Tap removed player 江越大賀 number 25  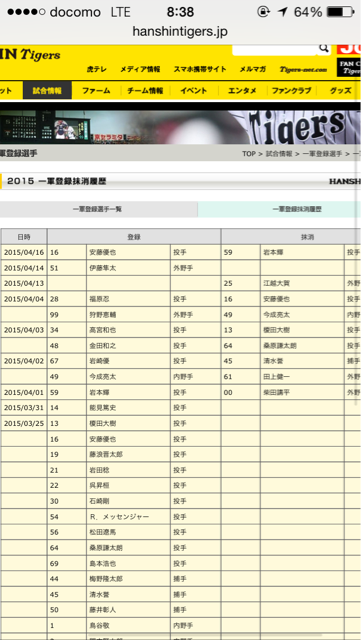277,284
